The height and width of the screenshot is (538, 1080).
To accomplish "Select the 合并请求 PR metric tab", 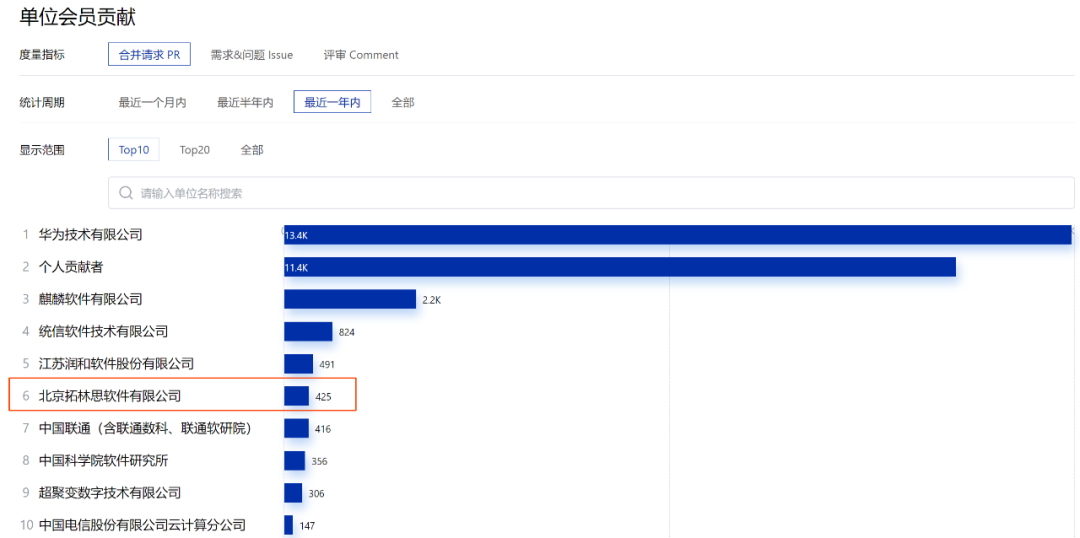I will click(x=149, y=55).
